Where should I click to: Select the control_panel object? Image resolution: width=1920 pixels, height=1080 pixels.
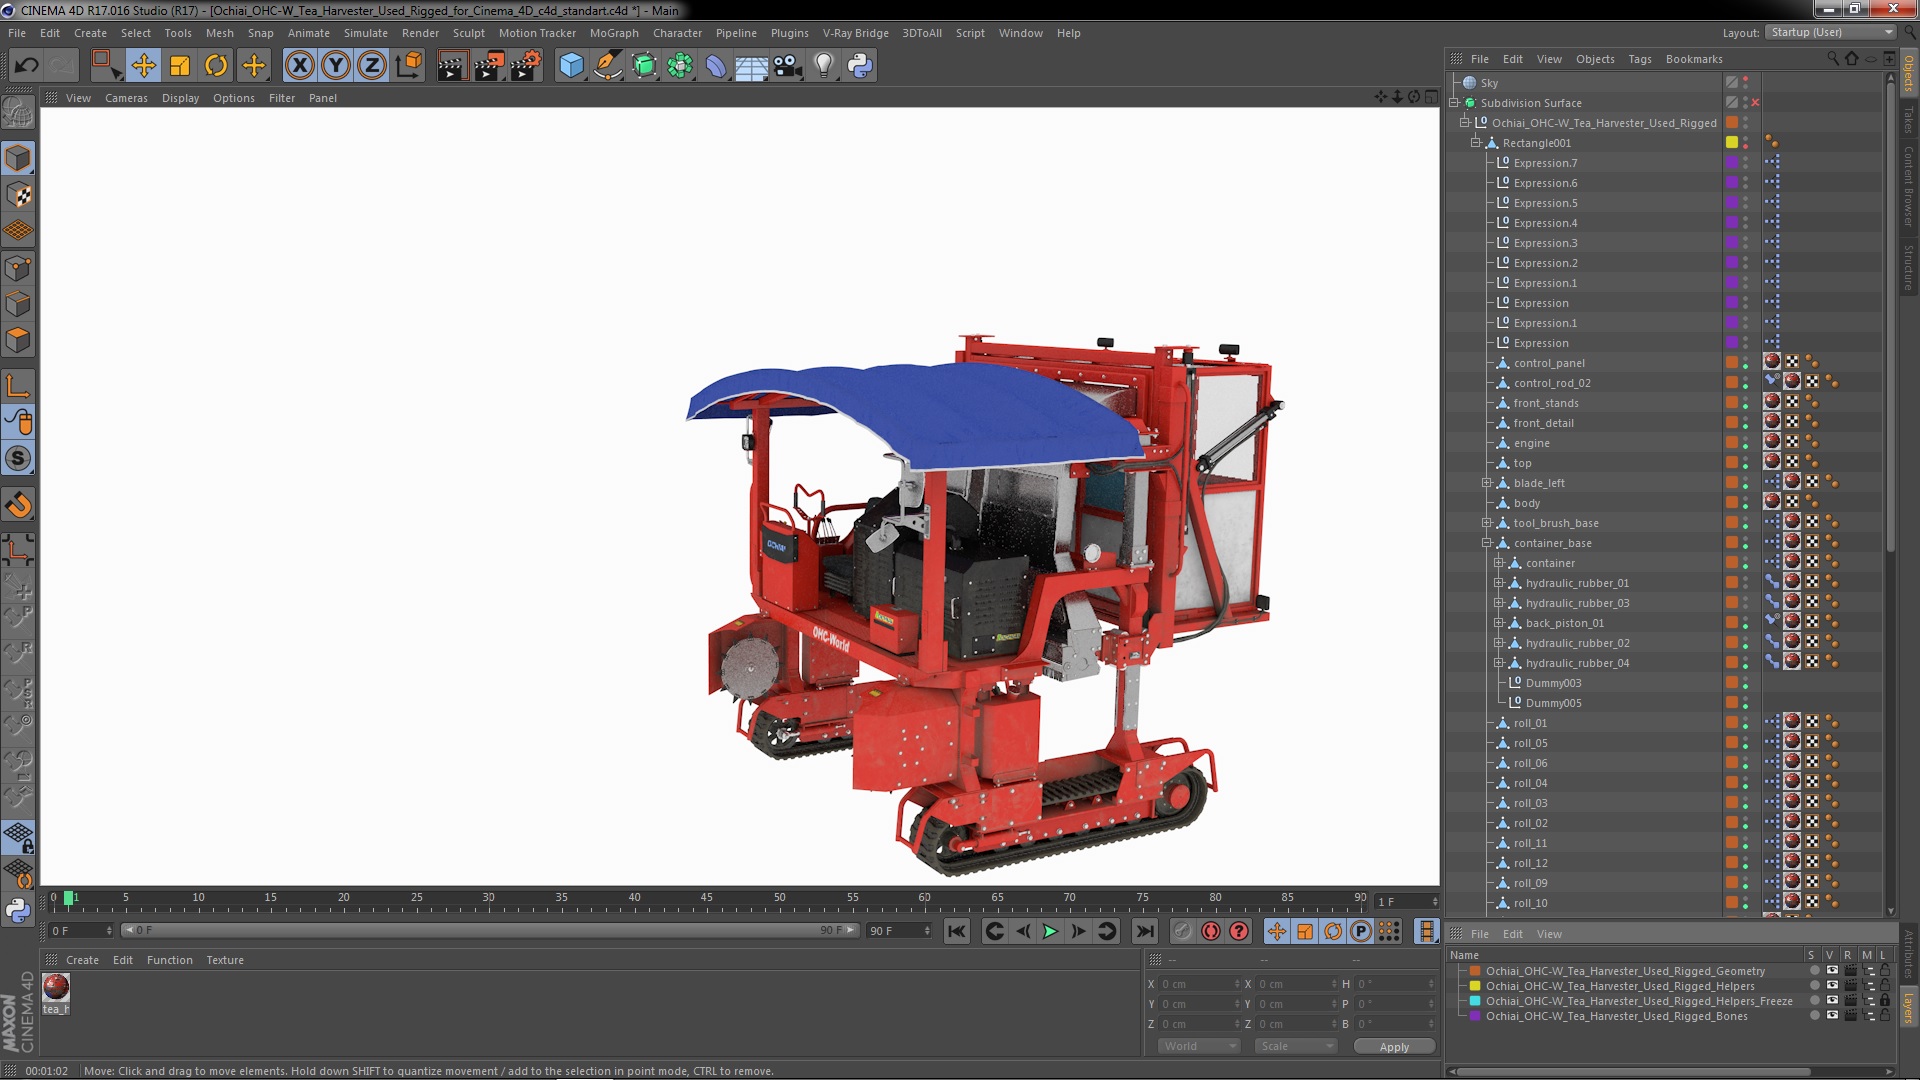point(1548,363)
